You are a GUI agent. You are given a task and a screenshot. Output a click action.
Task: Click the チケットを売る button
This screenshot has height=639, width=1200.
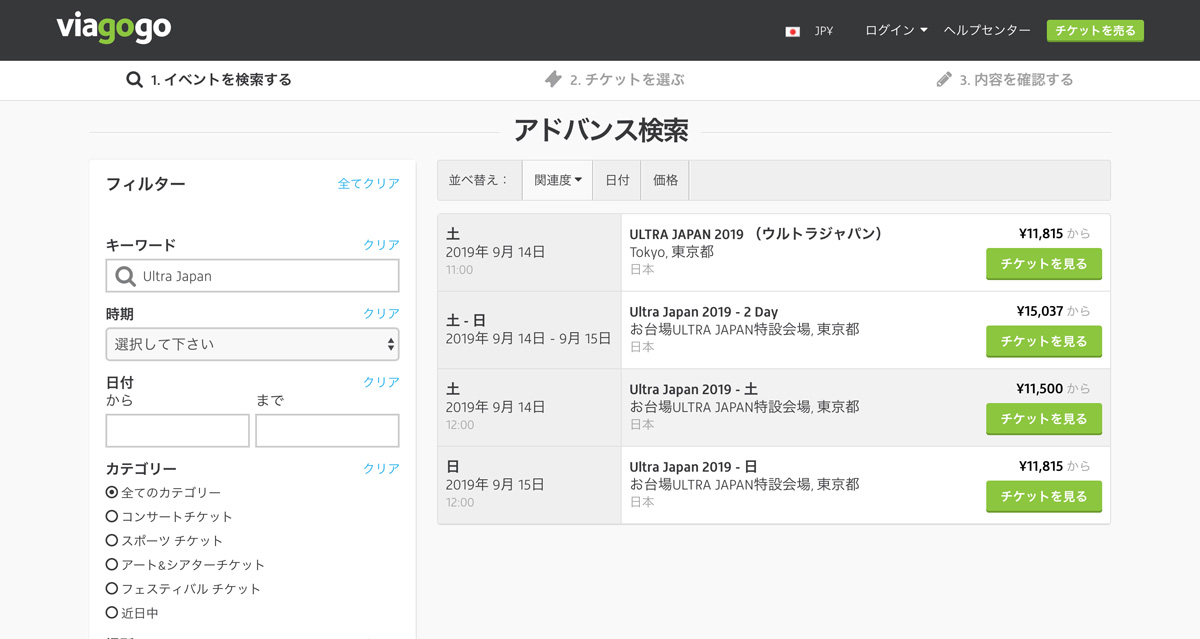pos(1095,31)
